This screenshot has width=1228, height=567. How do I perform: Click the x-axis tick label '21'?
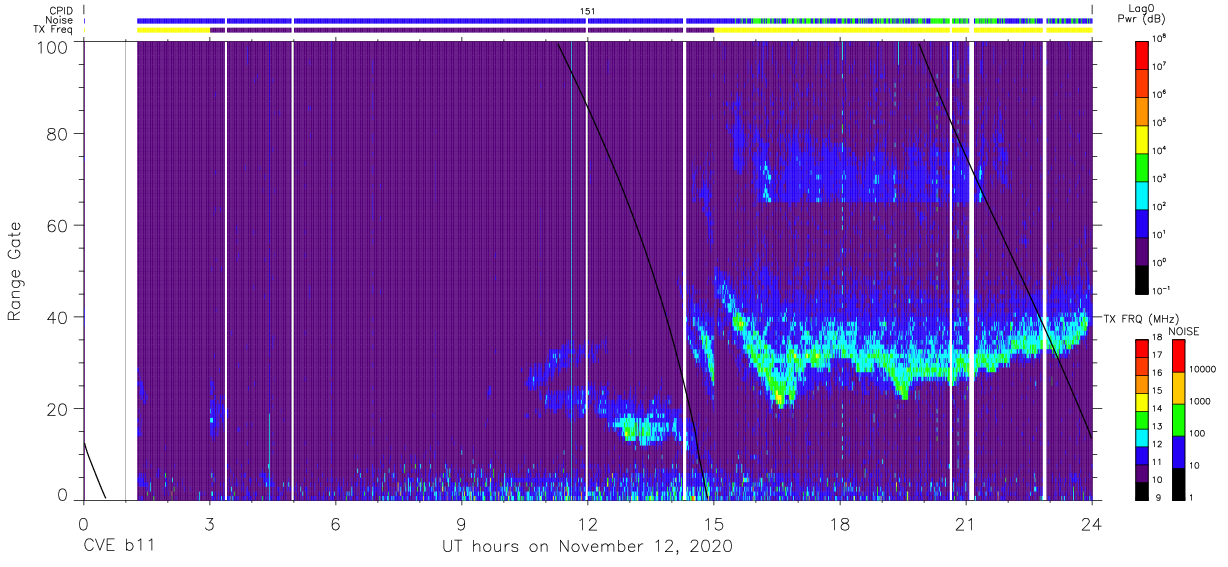pos(966,524)
